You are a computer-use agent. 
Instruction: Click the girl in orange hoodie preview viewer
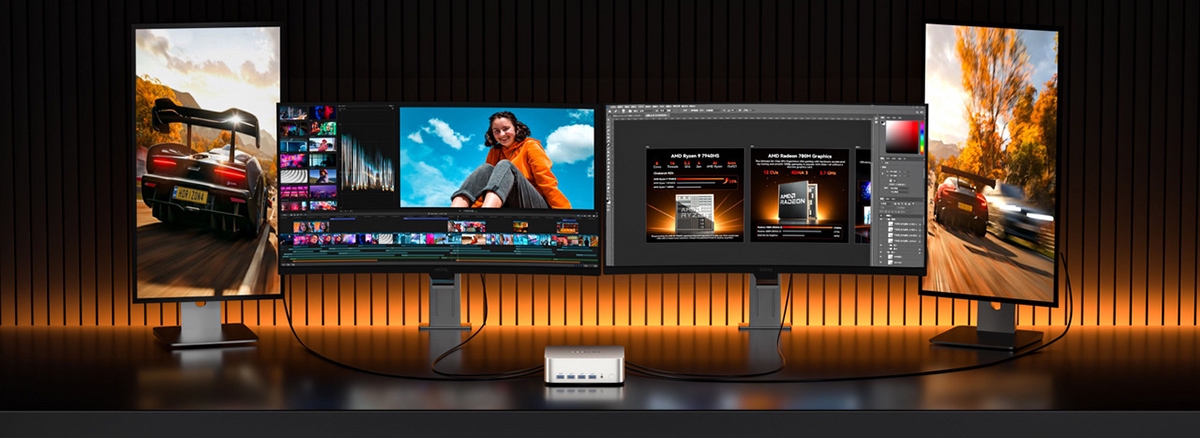[x=497, y=158]
